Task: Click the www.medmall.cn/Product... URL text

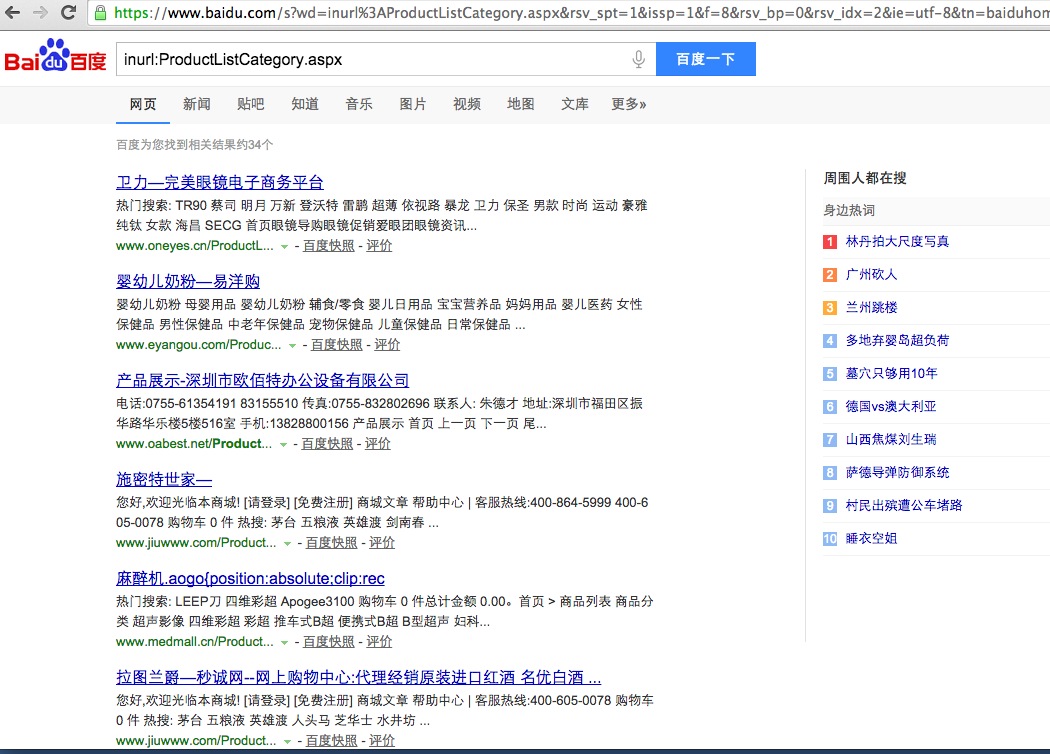Action: click(195, 642)
